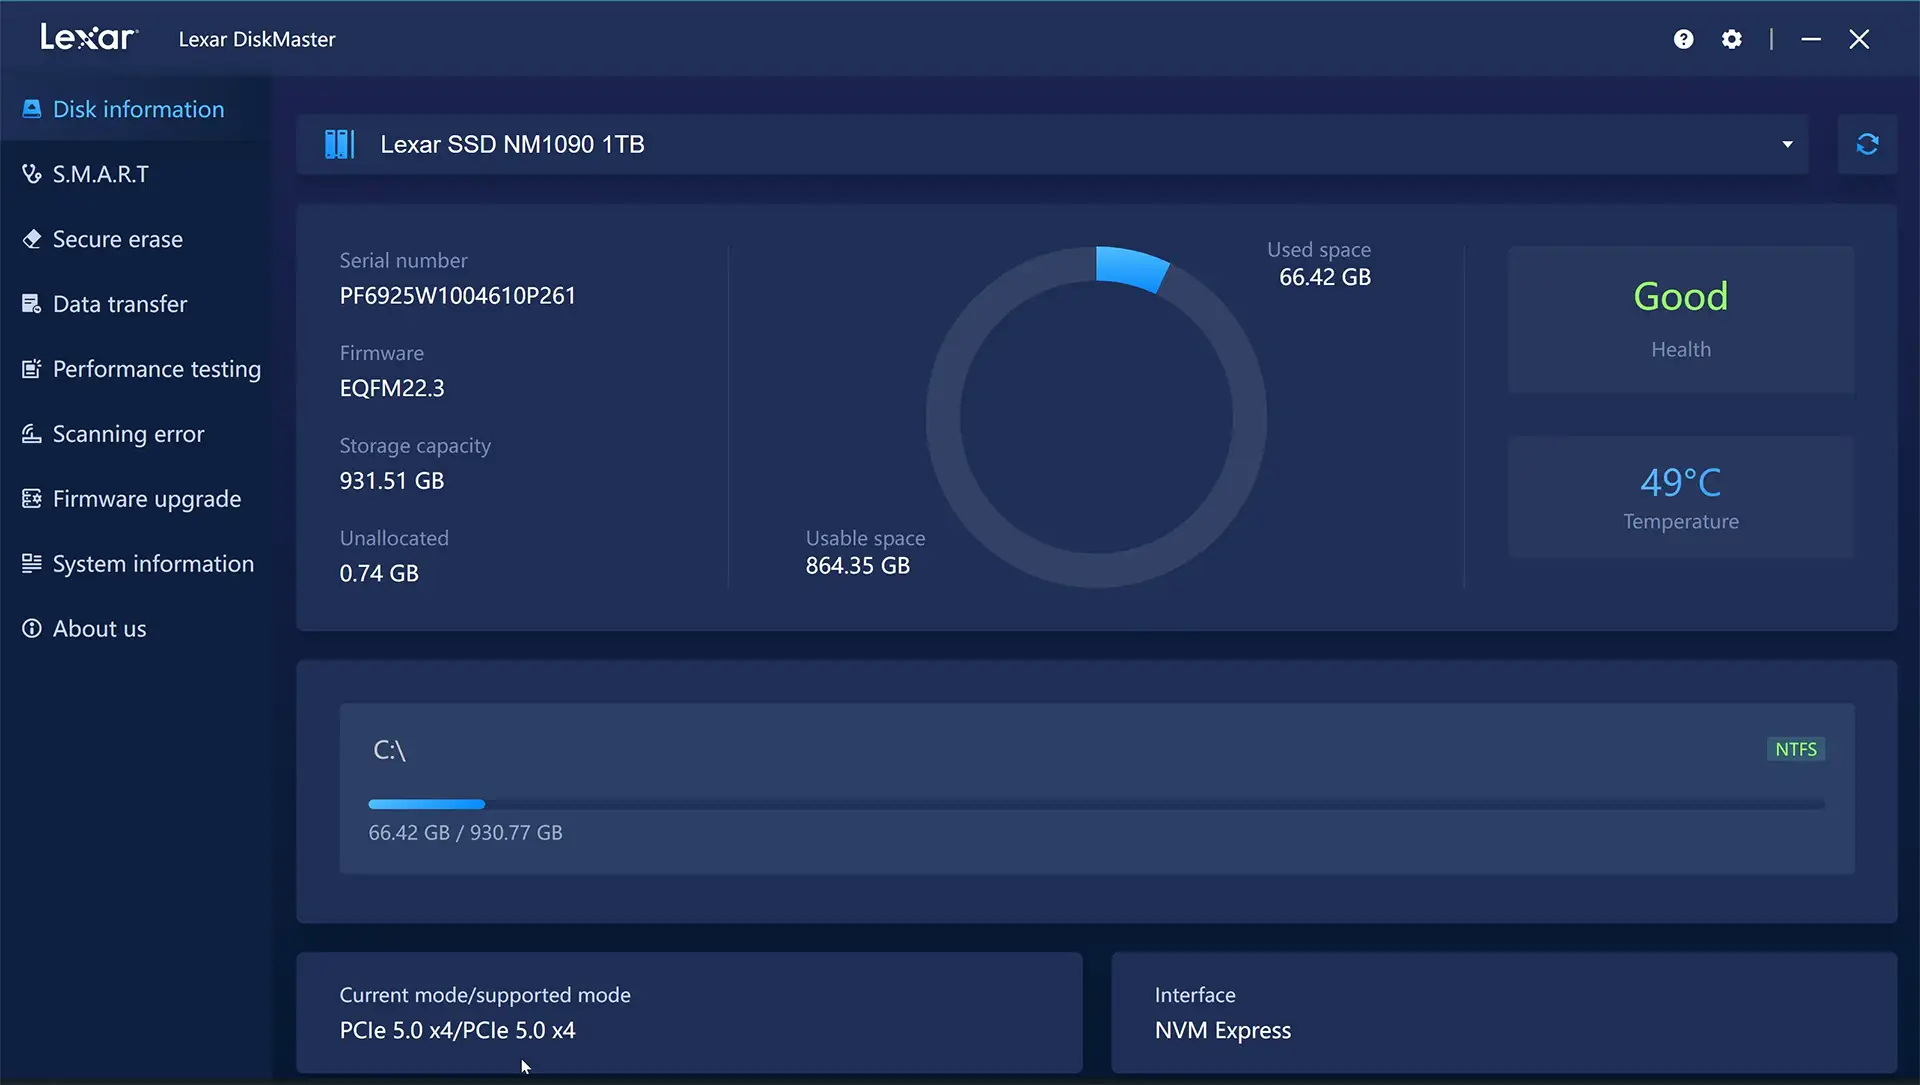Click the Firmware upgrade icon

tap(32, 499)
